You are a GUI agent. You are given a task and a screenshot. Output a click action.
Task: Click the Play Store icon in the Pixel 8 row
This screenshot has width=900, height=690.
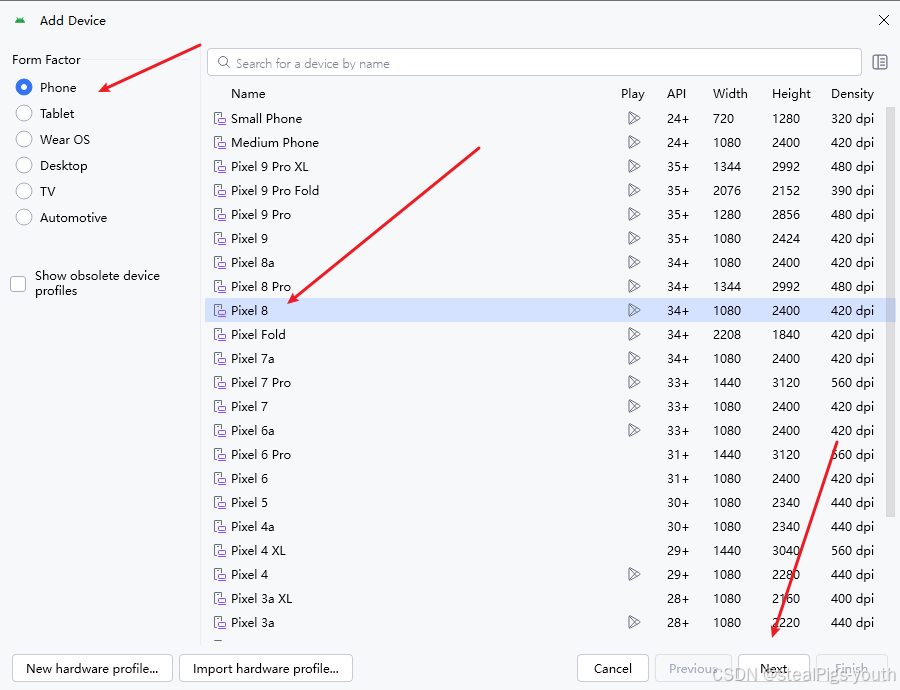point(634,311)
